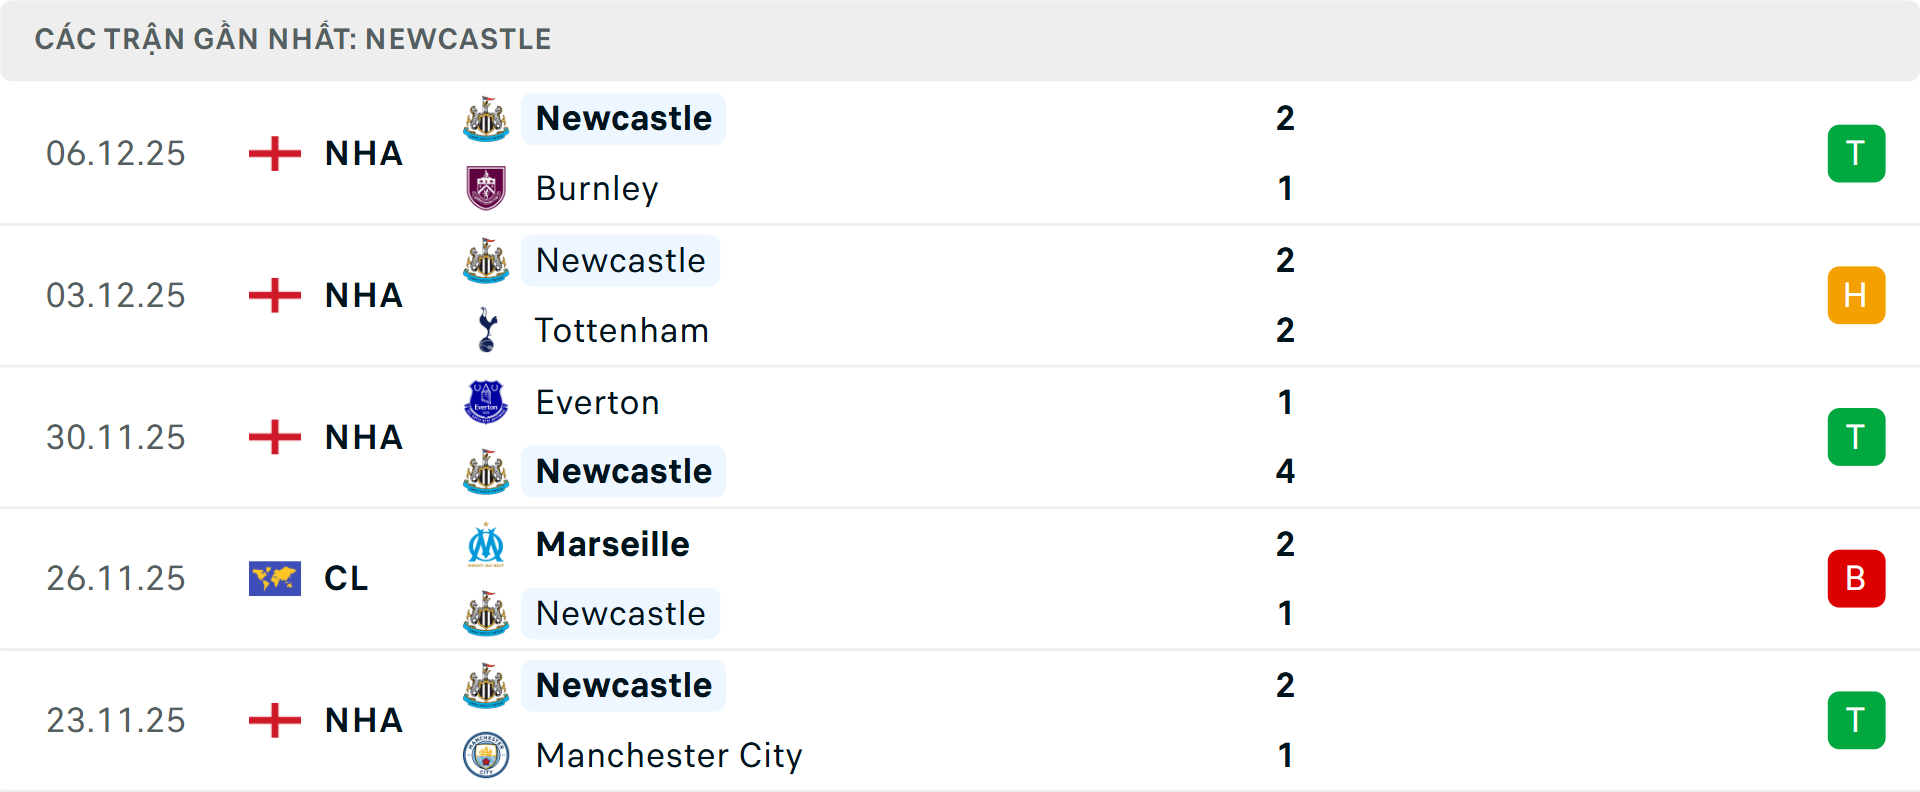Toggle the green T result badge for Burnley match

pos(1857,153)
